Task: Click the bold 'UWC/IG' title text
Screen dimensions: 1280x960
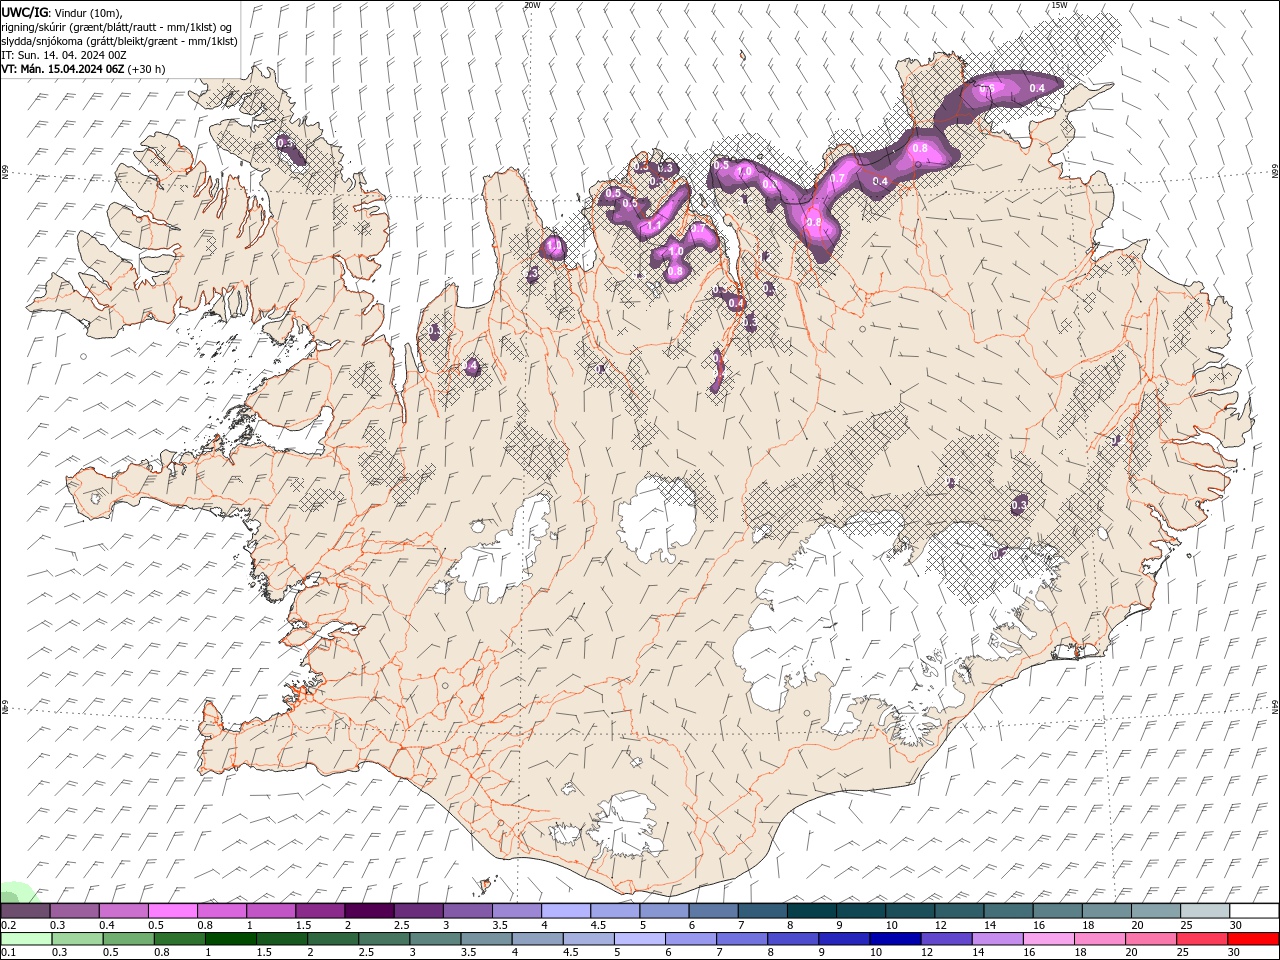Action: coord(24,12)
